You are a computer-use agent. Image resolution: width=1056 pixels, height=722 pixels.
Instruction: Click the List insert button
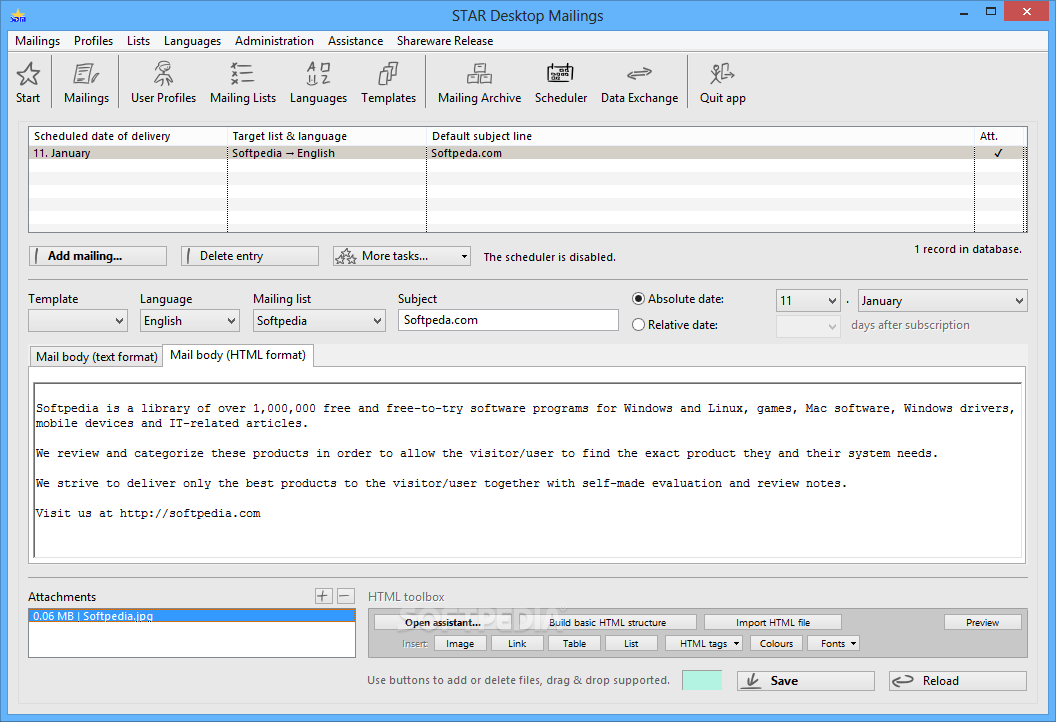click(631, 643)
